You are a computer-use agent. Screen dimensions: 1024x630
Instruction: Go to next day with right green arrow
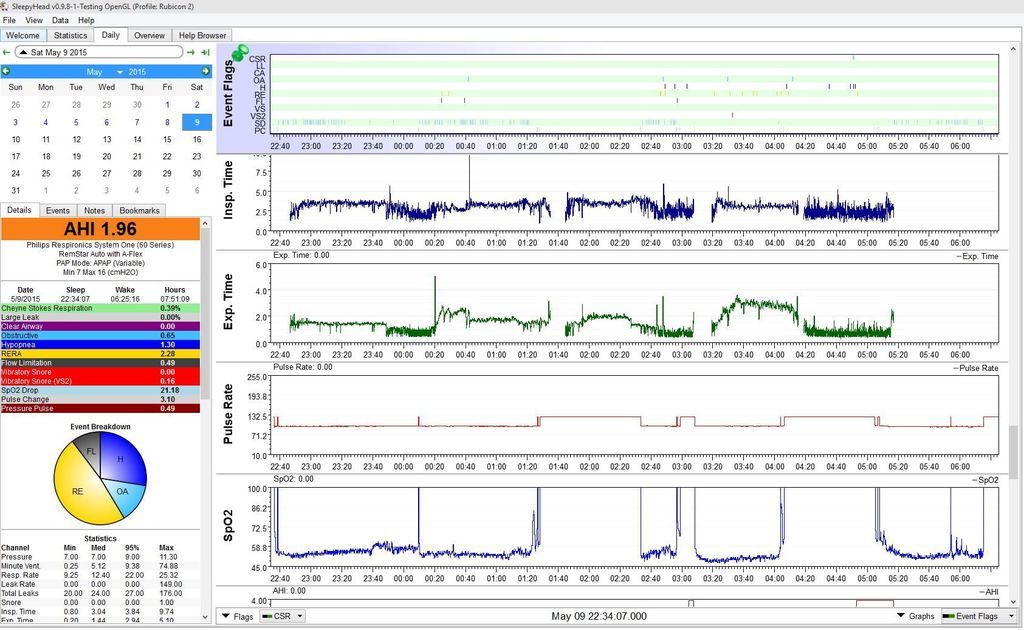point(191,52)
